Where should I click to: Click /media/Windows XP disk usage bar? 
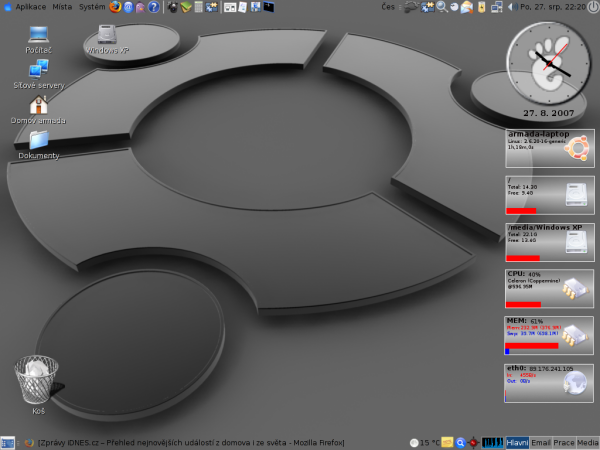click(x=523, y=258)
